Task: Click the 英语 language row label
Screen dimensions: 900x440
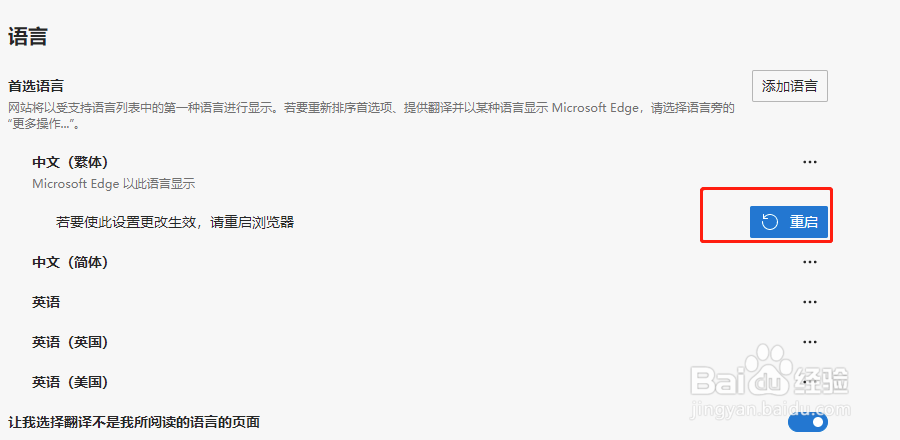Action: coord(46,302)
